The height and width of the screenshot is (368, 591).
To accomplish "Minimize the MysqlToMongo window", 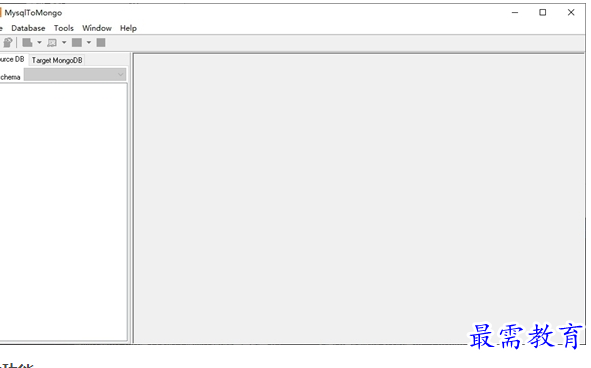I will [x=515, y=12].
